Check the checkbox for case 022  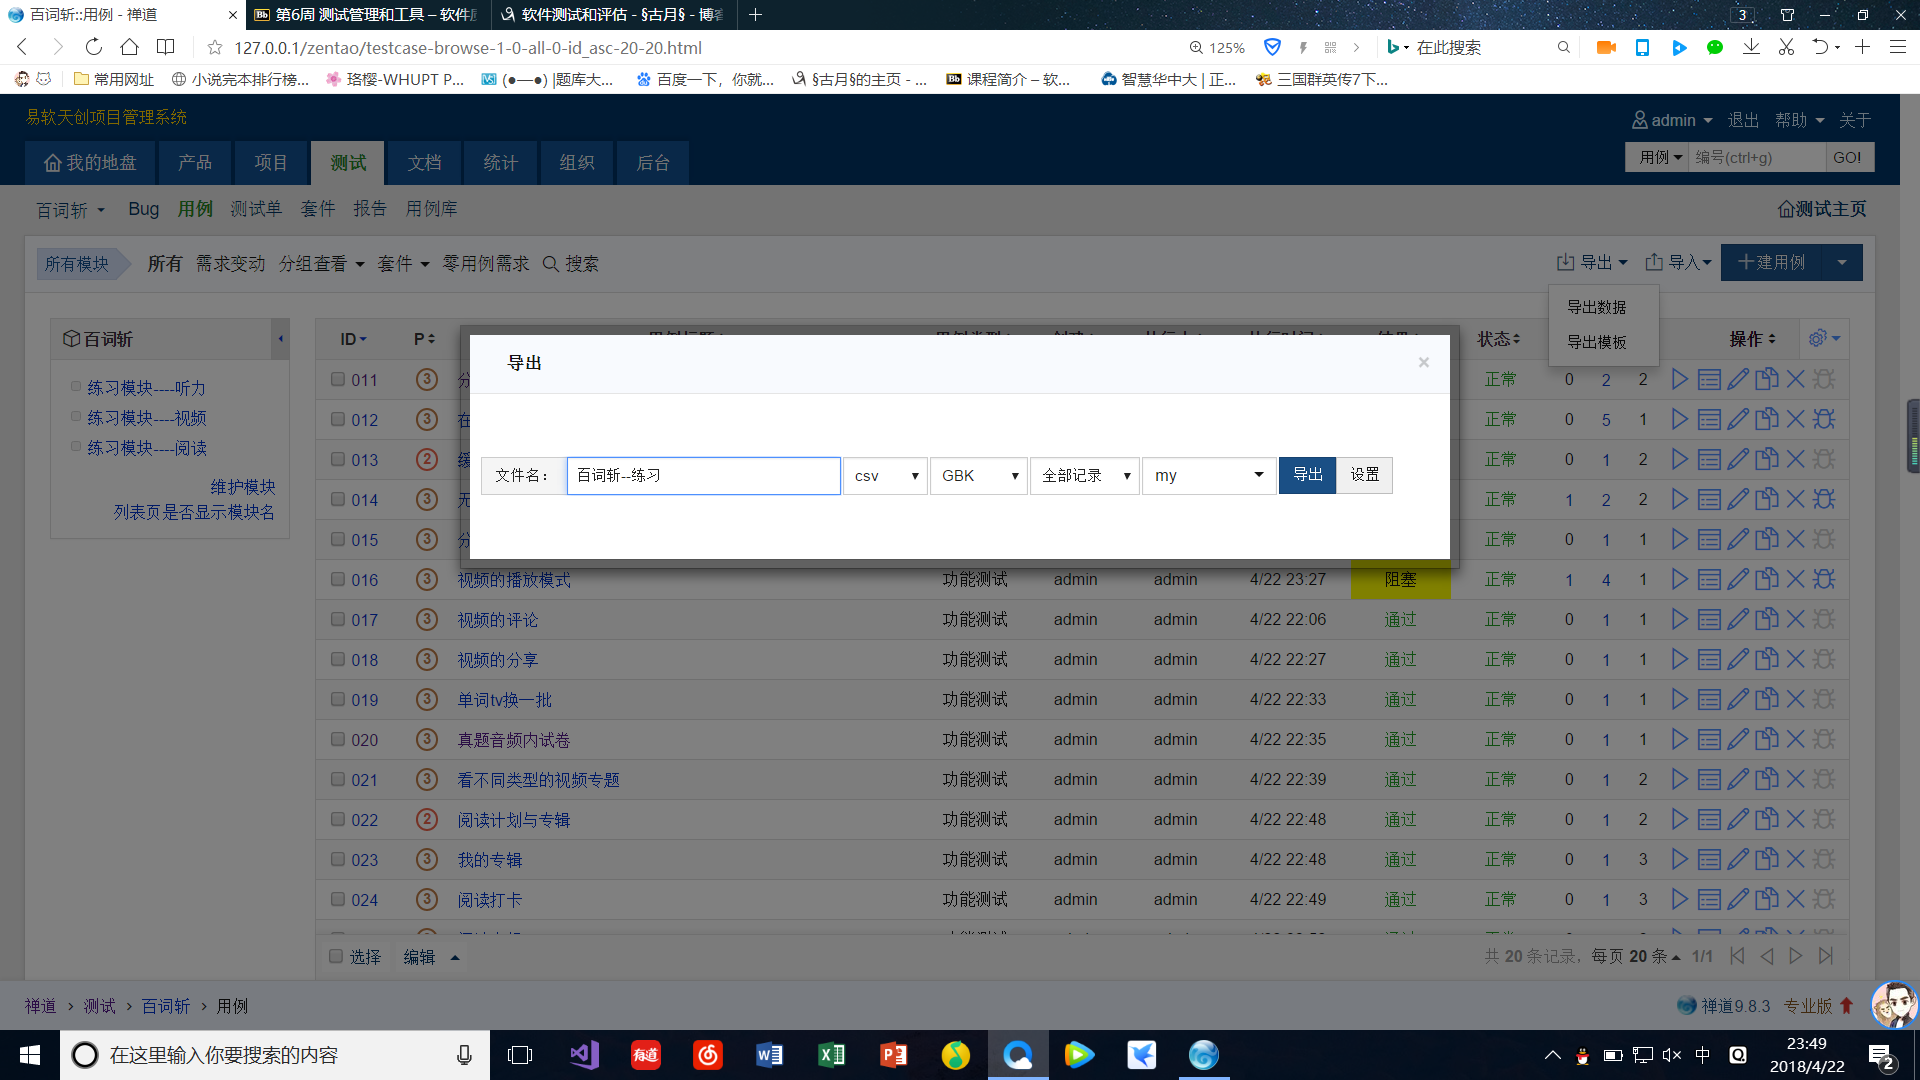coord(338,820)
